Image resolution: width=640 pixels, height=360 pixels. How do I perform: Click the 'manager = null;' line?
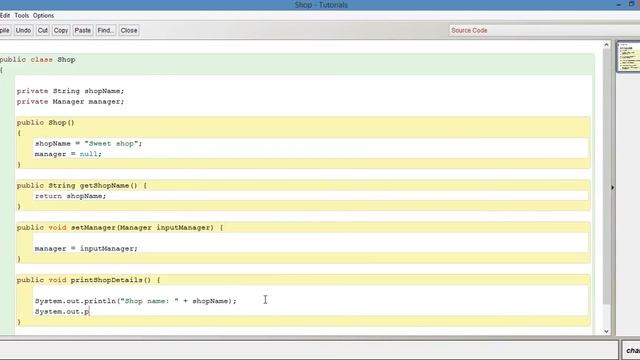[x=68, y=154]
